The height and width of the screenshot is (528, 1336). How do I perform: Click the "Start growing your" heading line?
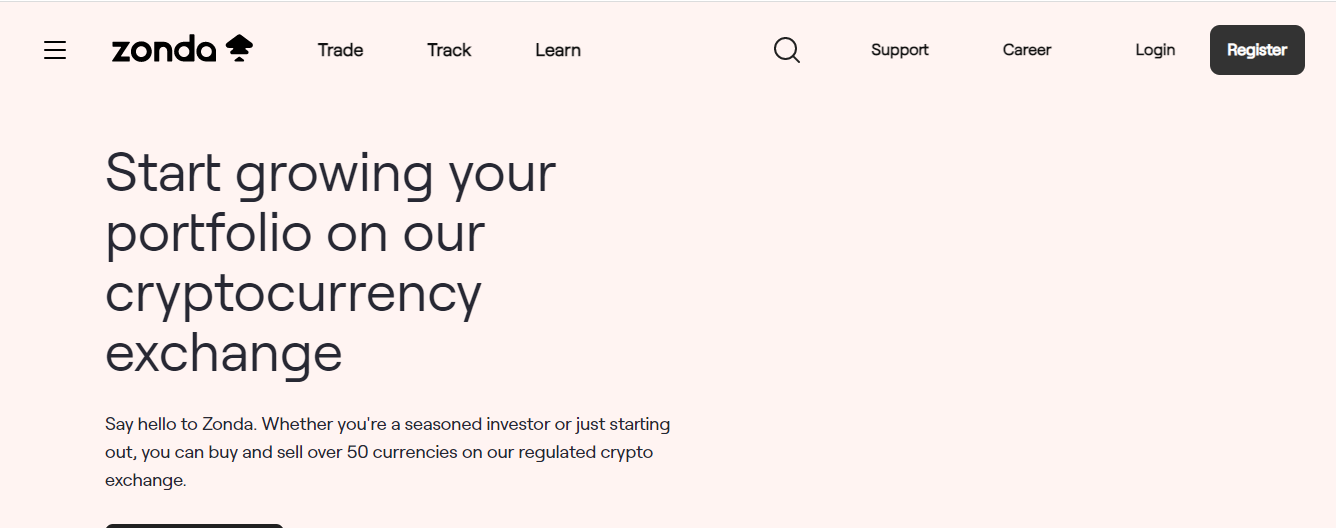click(330, 173)
